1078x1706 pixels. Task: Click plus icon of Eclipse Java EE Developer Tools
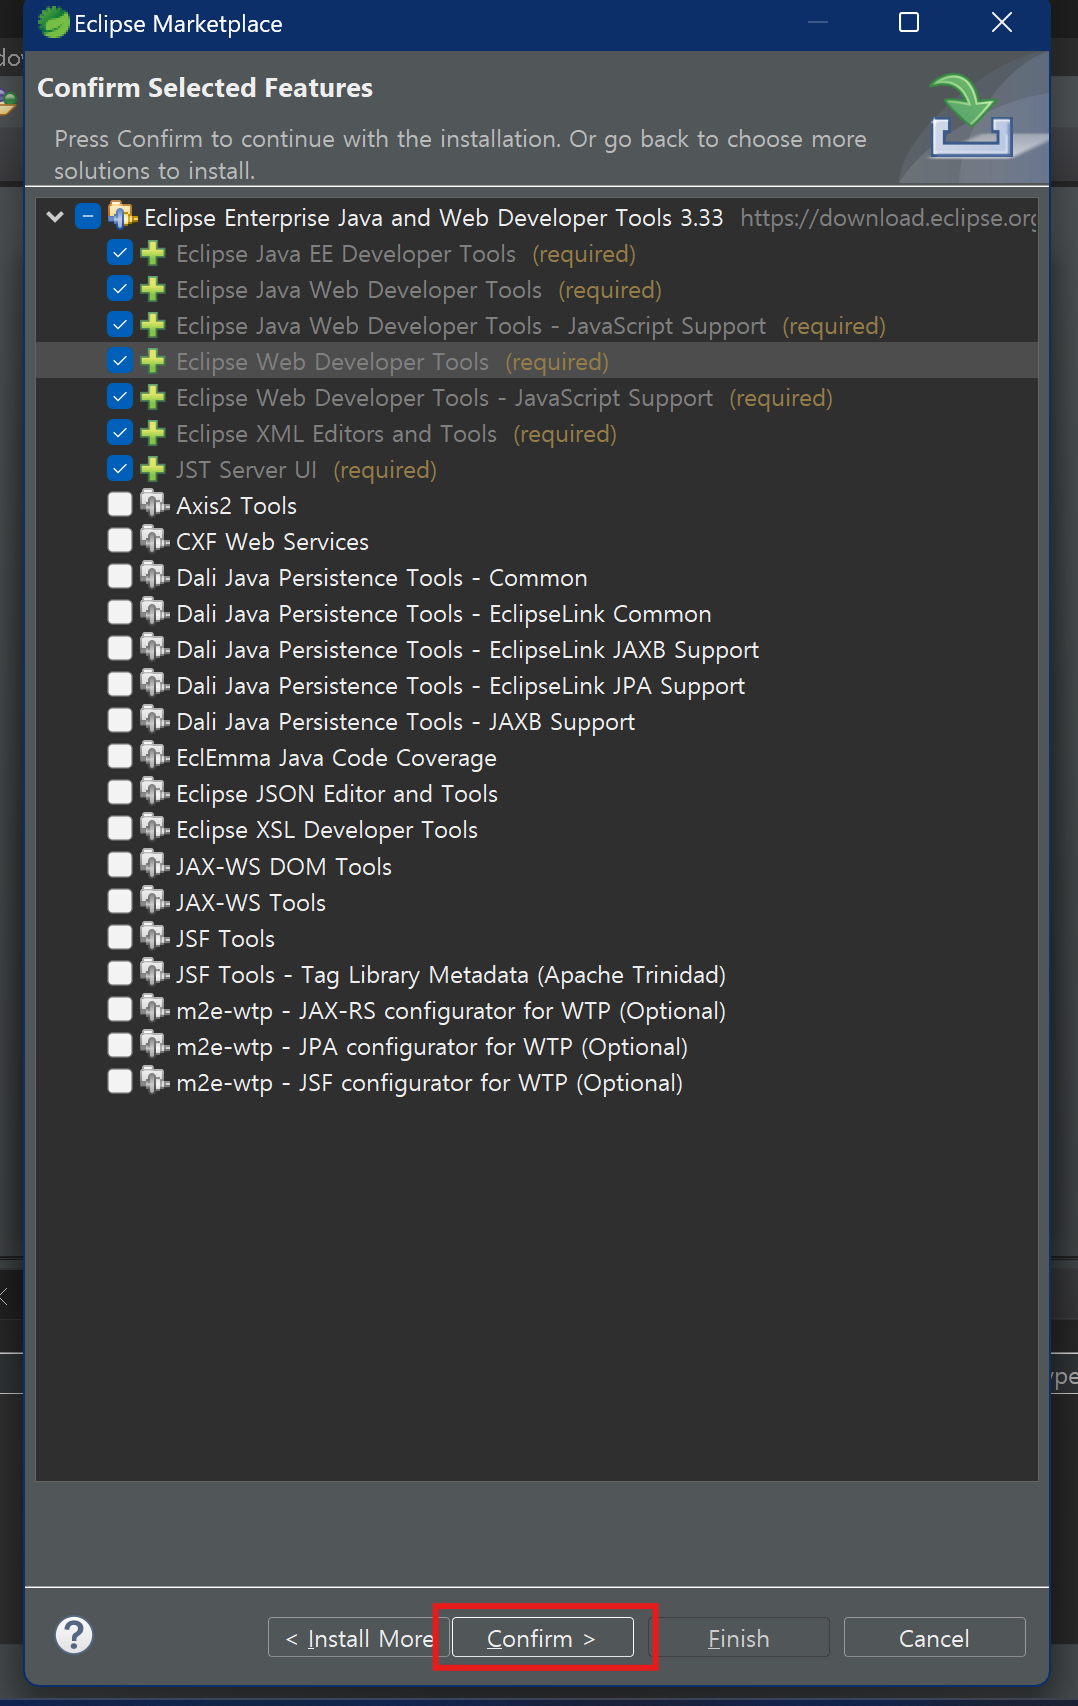click(153, 253)
